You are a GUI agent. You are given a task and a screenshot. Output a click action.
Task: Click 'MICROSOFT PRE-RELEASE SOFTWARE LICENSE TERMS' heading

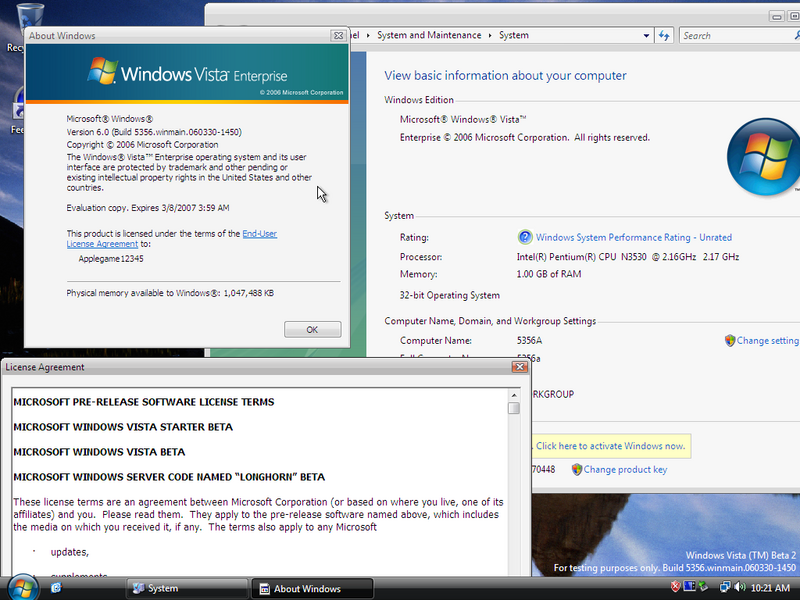(x=144, y=402)
